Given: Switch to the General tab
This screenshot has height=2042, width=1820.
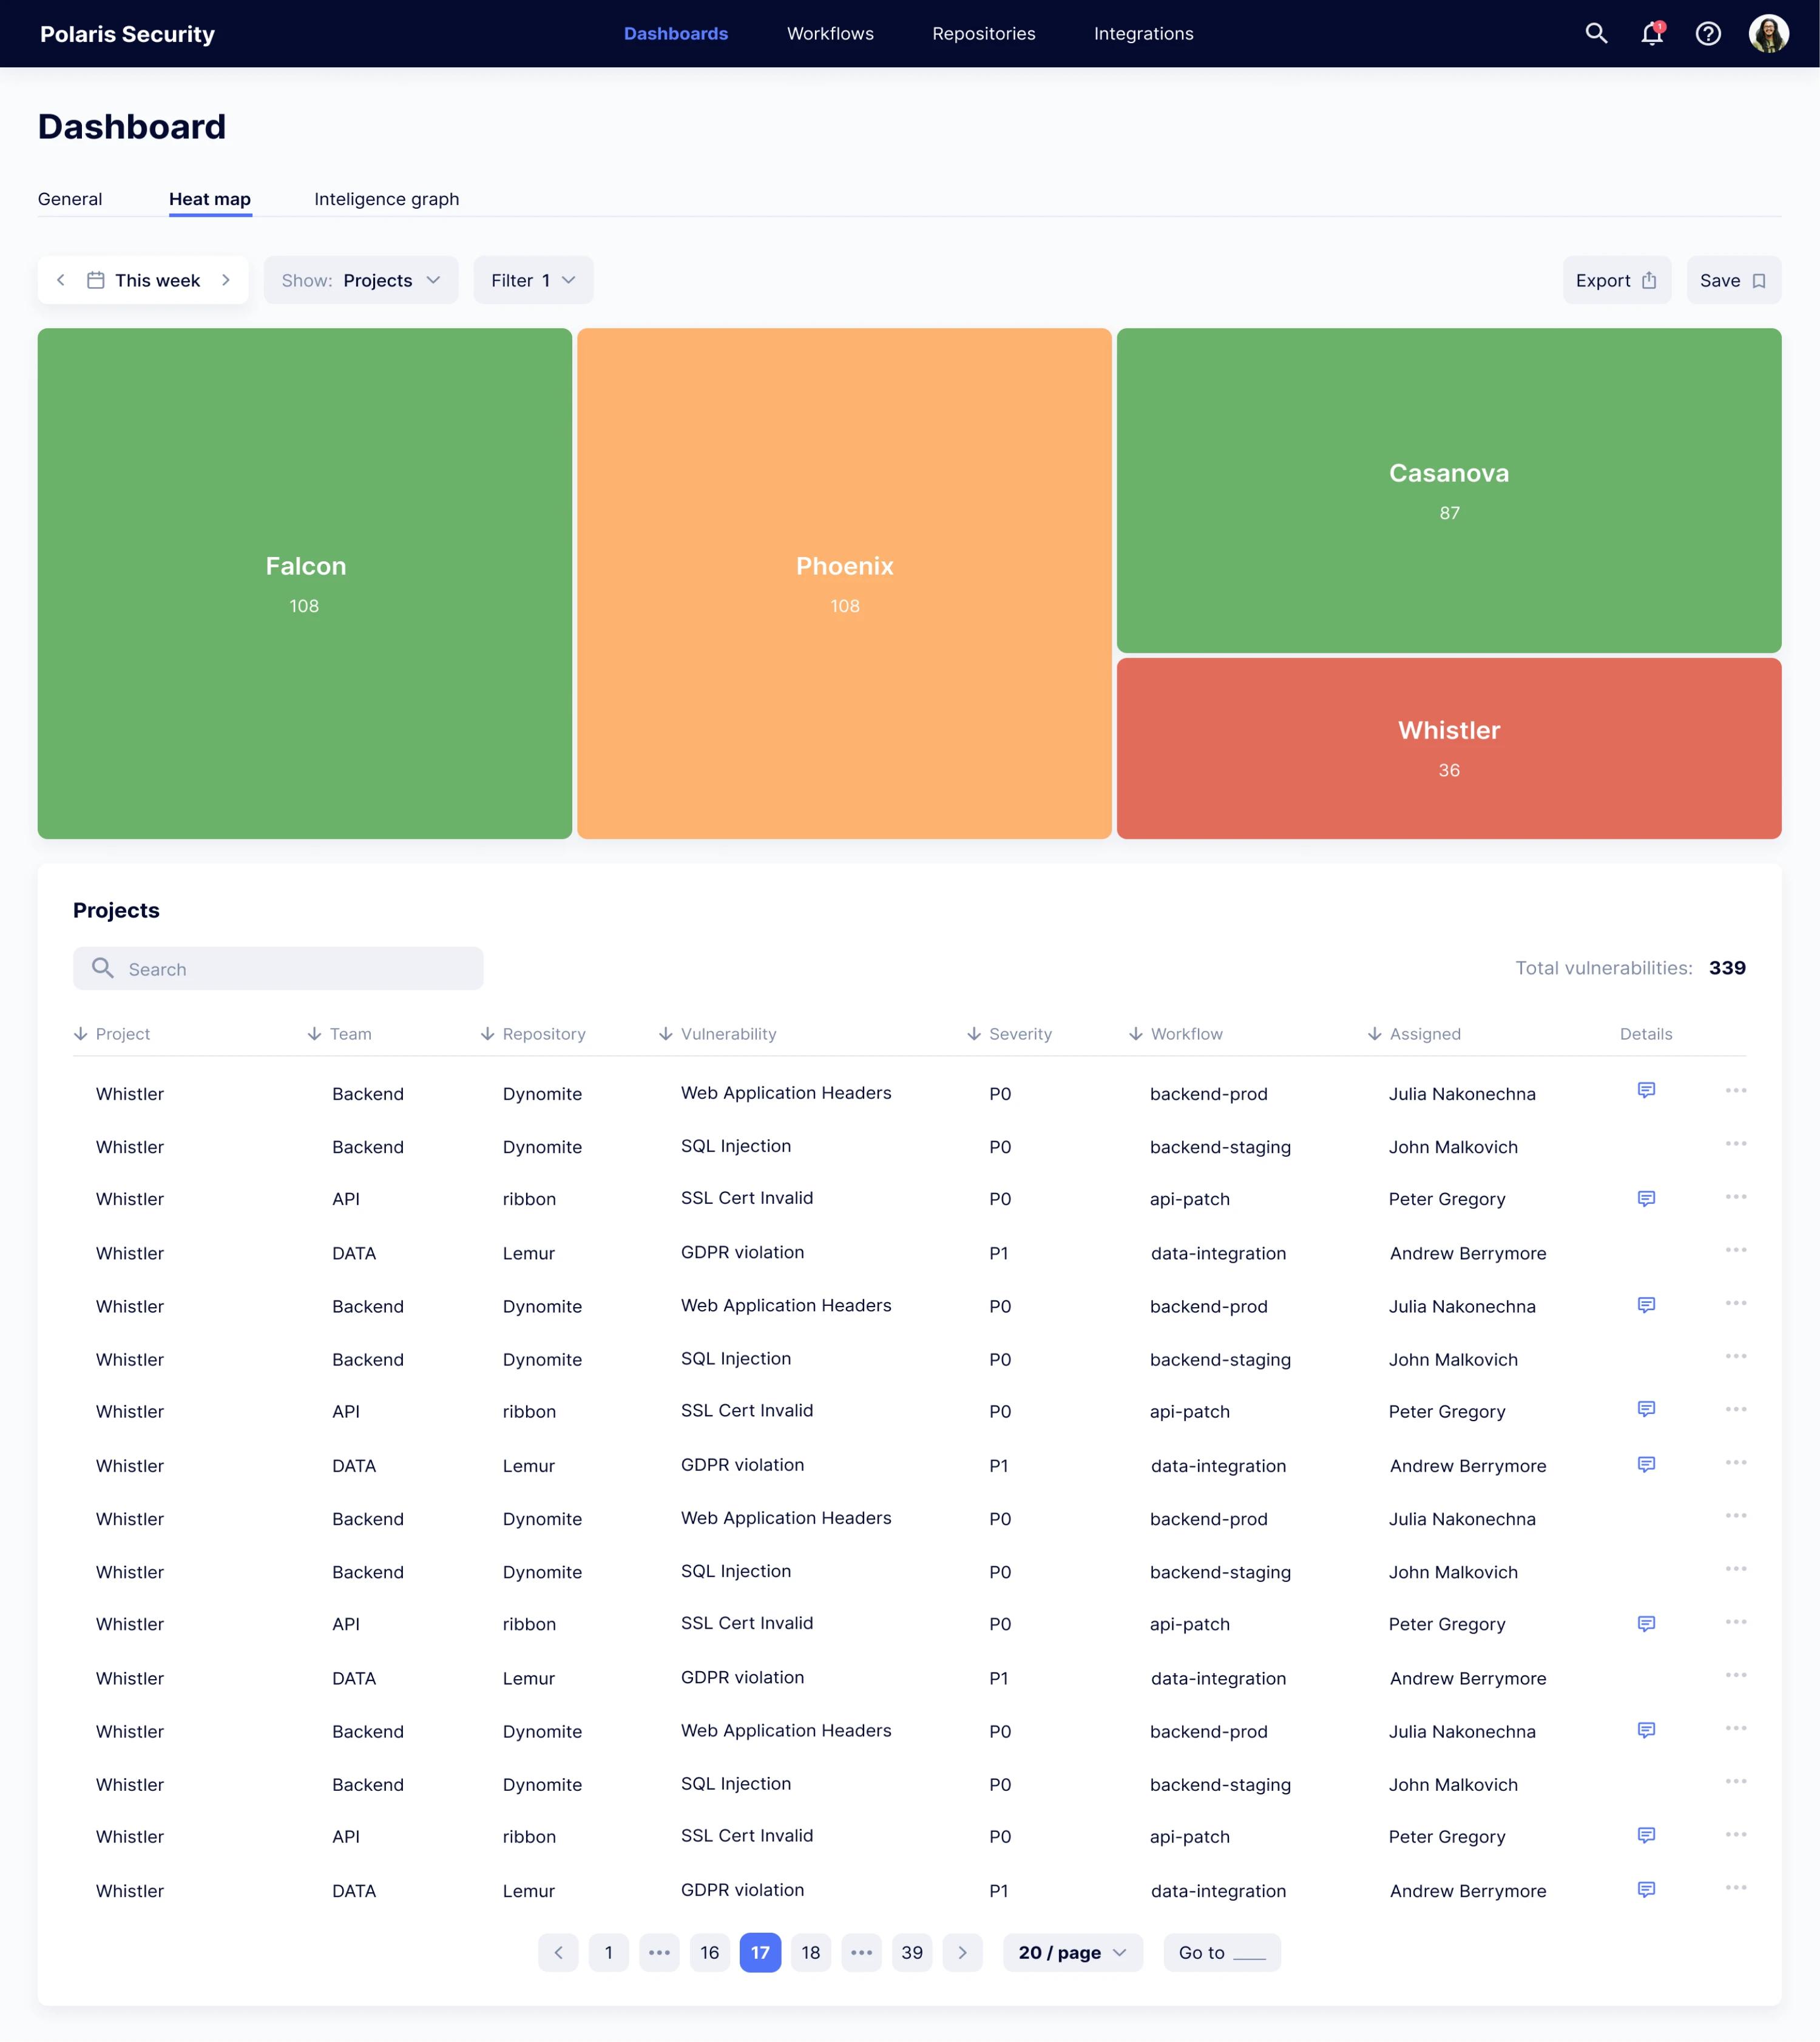Looking at the screenshot, I should pos(70,198).
